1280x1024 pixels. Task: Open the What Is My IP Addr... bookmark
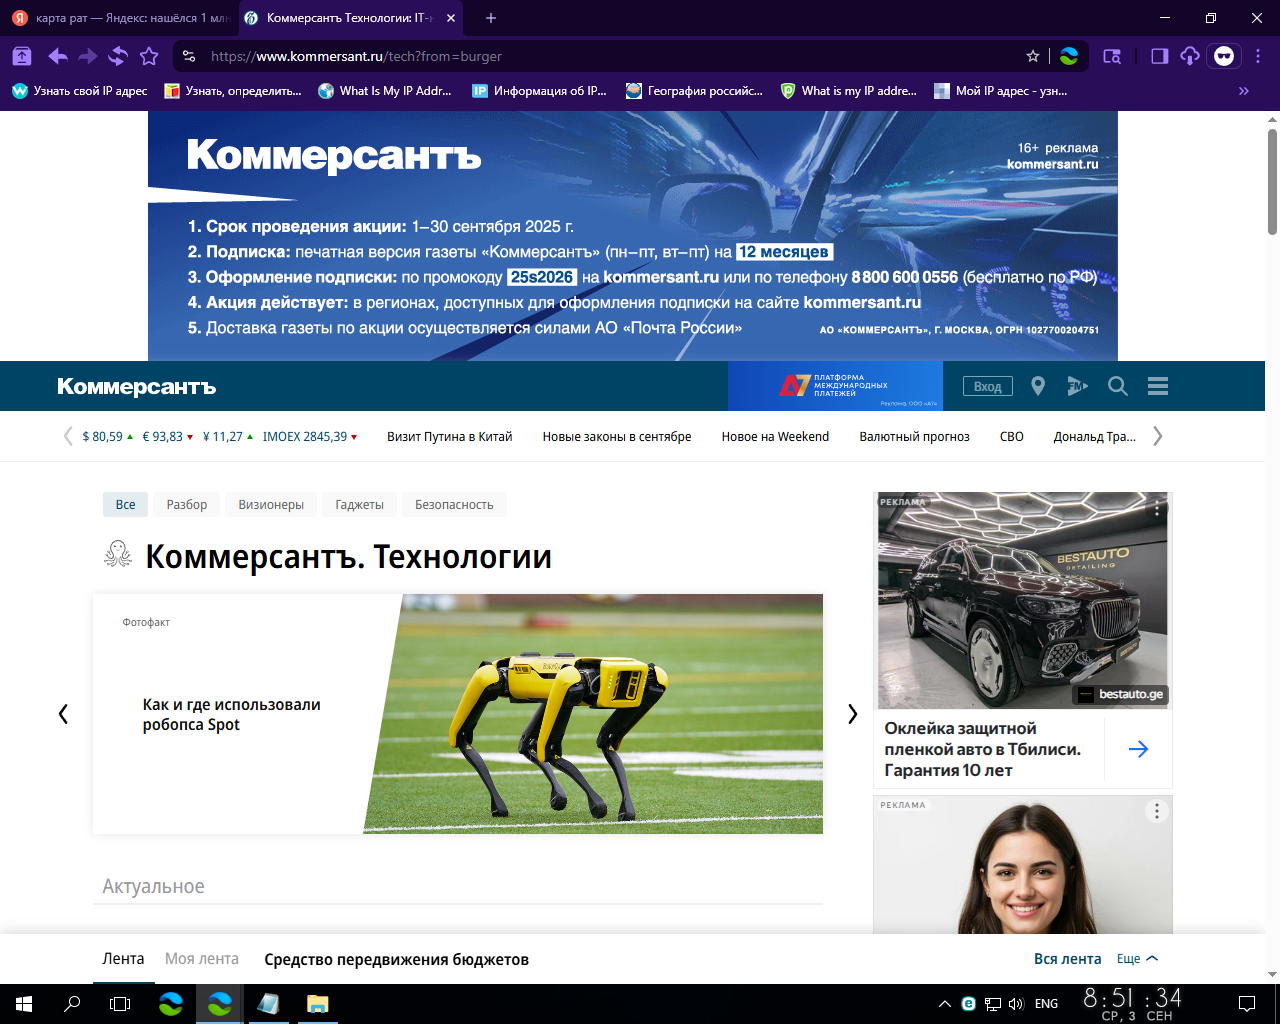pyautogui.click(x=385, y=91)
